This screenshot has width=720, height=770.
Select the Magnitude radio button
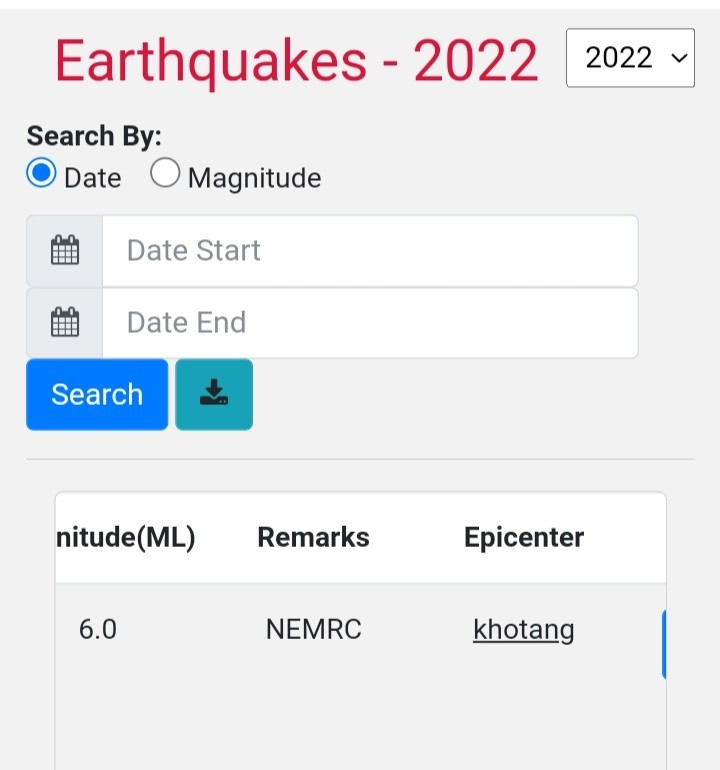(165, 172)
